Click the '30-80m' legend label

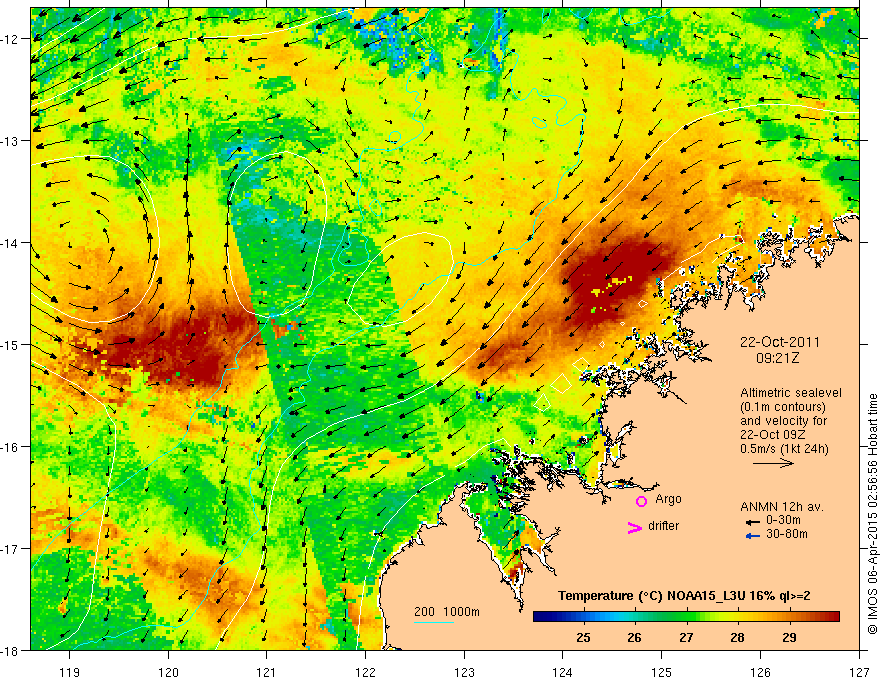pyautogui.click(x=787, y=534)
